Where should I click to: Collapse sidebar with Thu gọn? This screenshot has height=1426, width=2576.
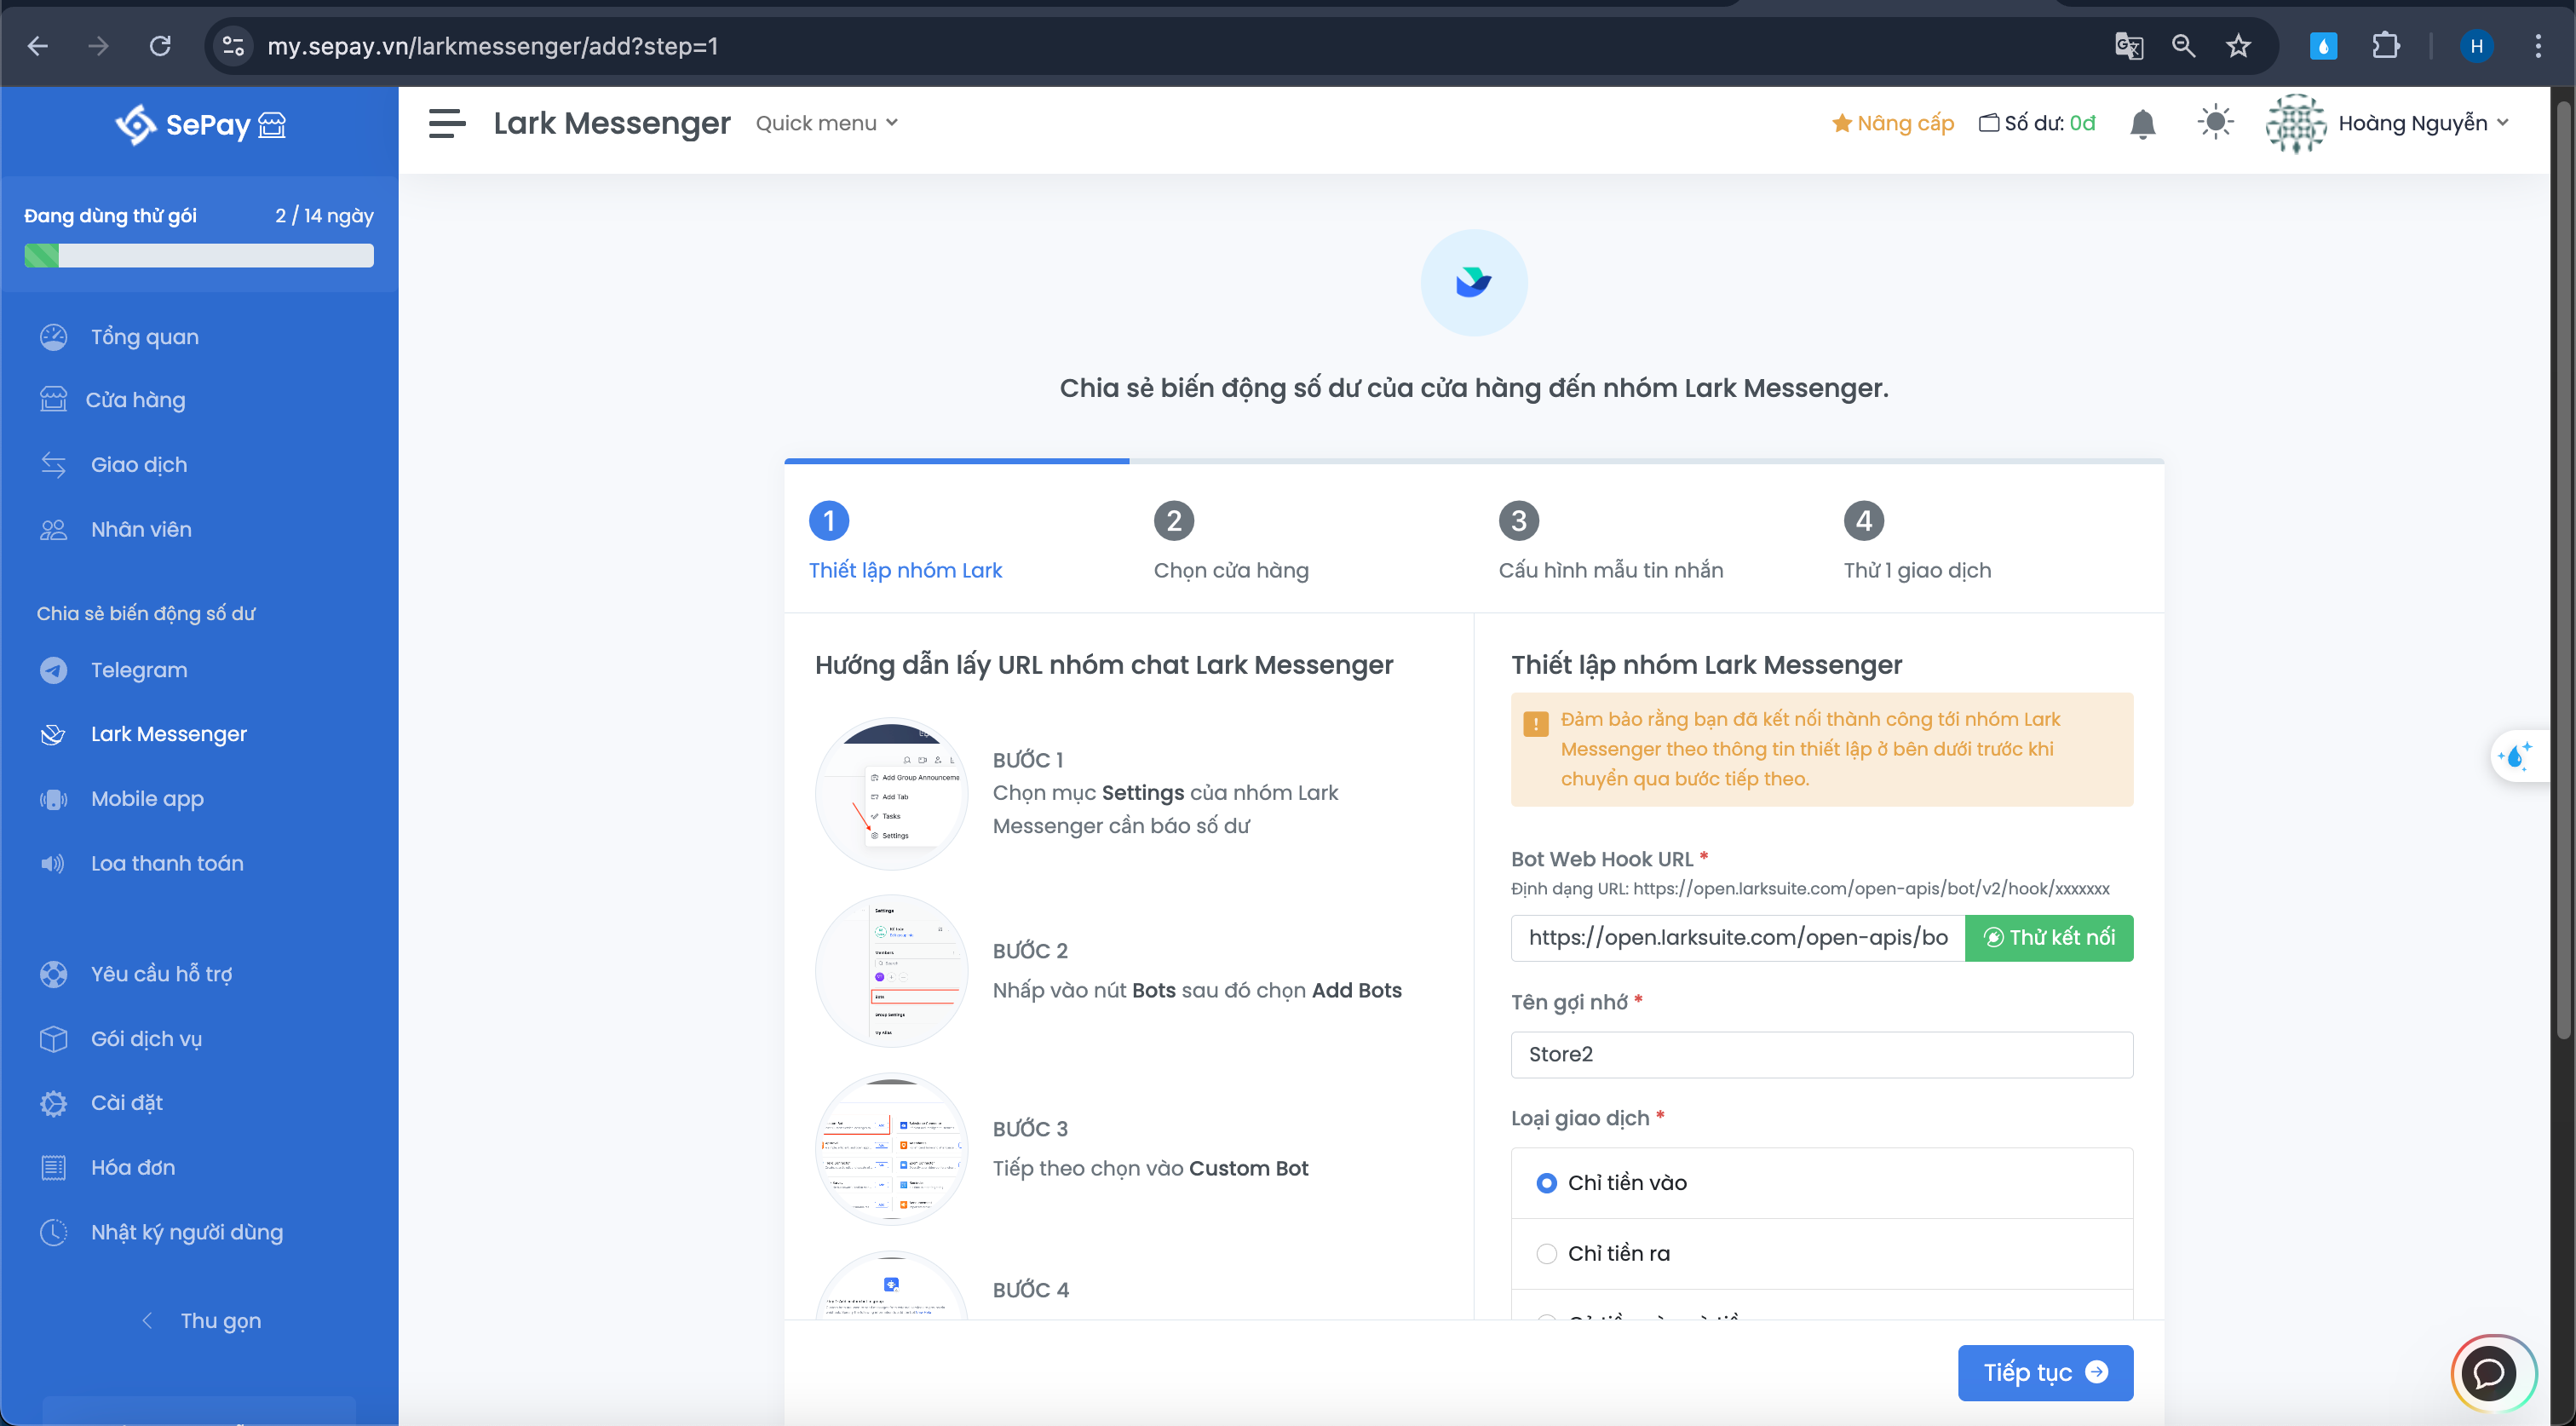(x=200, y=1321)
